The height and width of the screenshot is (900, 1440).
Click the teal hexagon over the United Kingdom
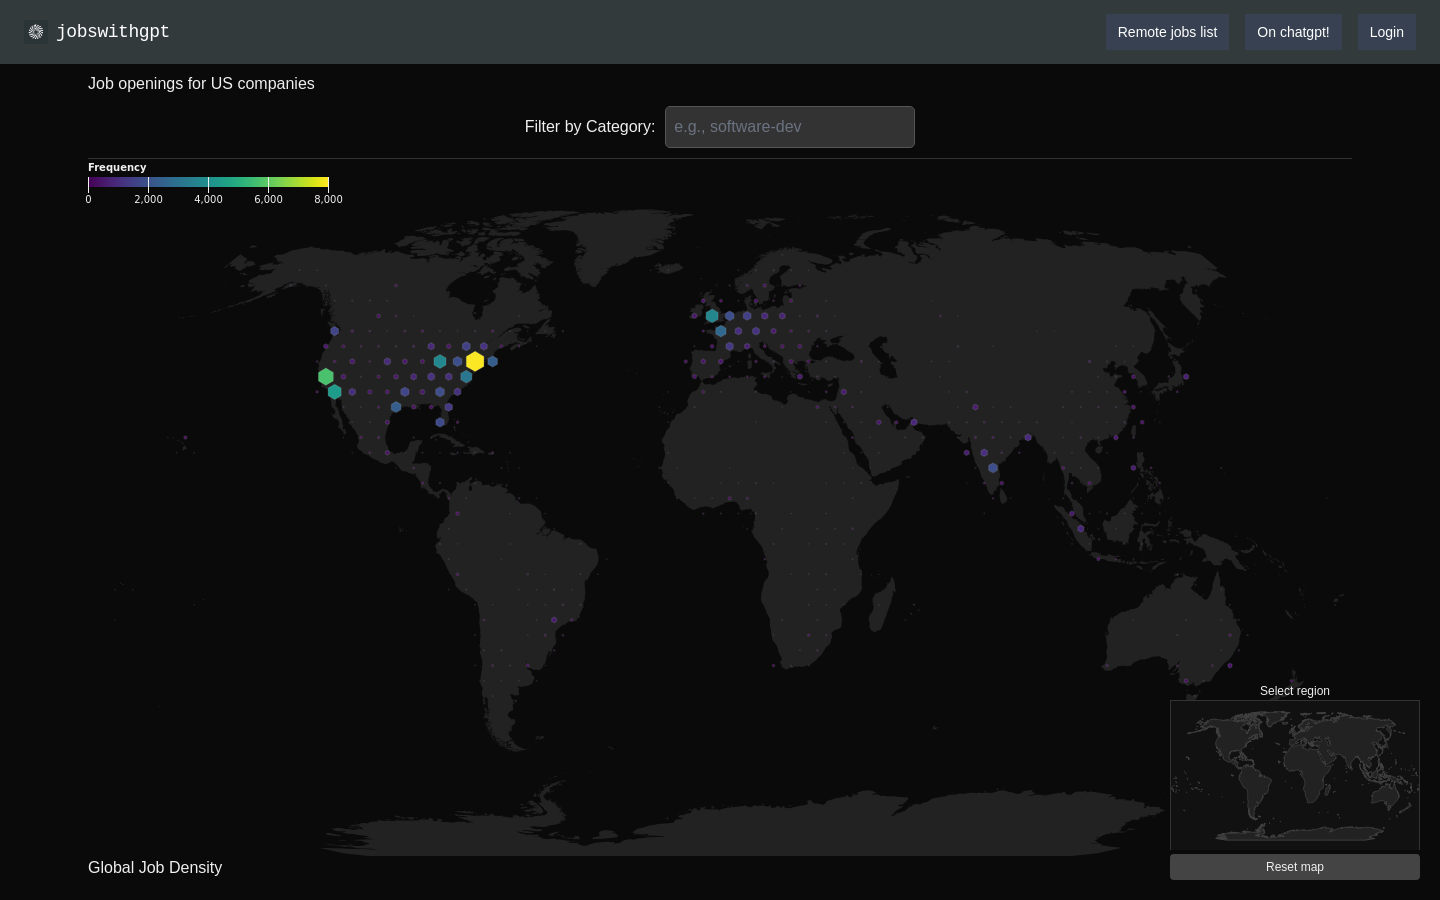coord(712,316)
